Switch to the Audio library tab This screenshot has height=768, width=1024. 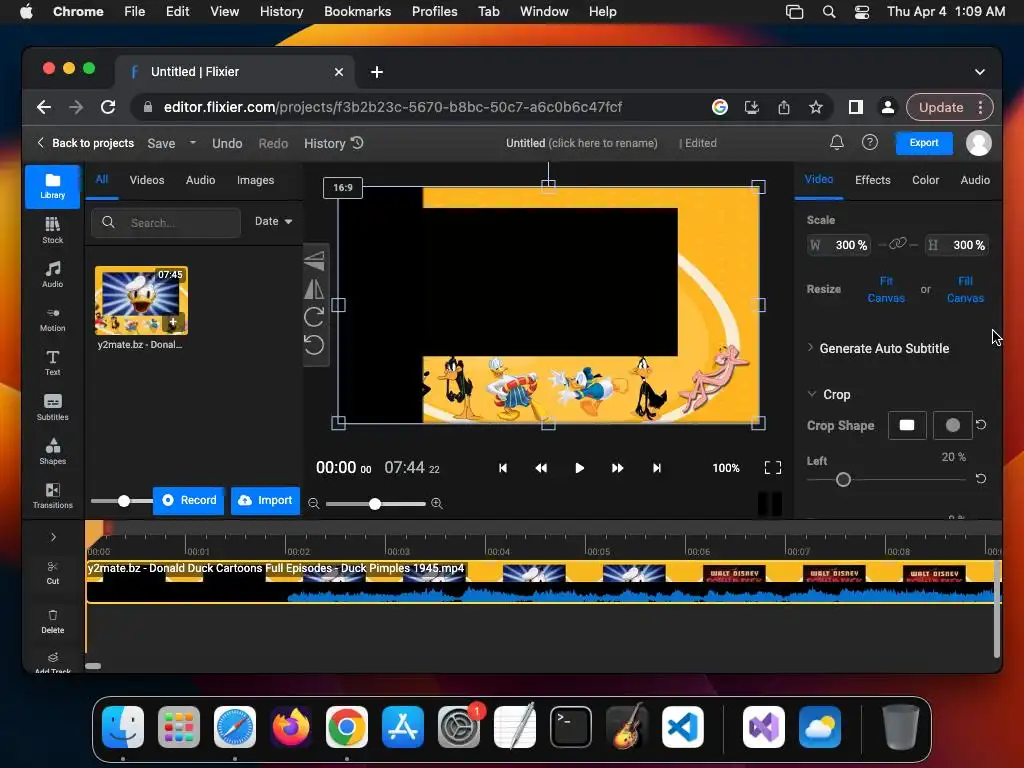pyautogui.click(x=200, y=180)
